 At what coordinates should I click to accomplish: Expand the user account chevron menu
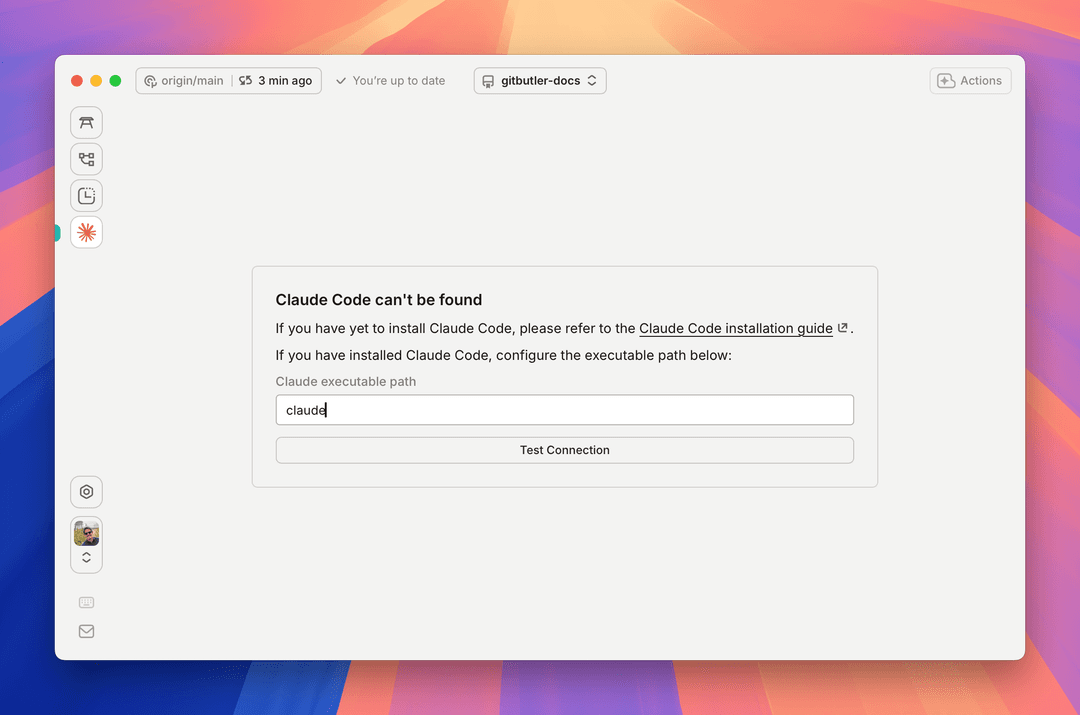86,558
